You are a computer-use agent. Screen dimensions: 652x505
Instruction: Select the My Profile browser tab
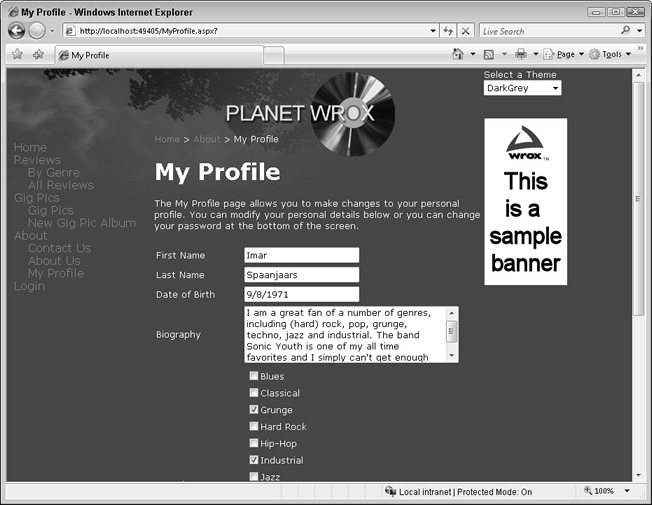[159, 55]
